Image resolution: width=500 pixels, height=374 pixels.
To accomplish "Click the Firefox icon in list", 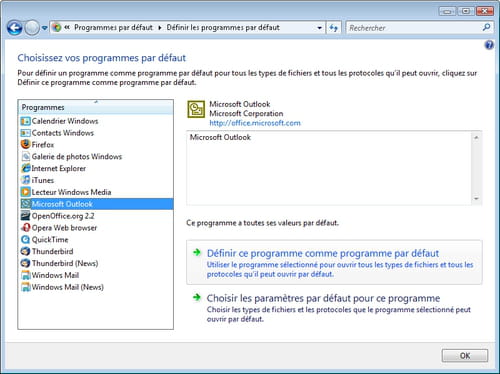I will (x=26, y=145).
